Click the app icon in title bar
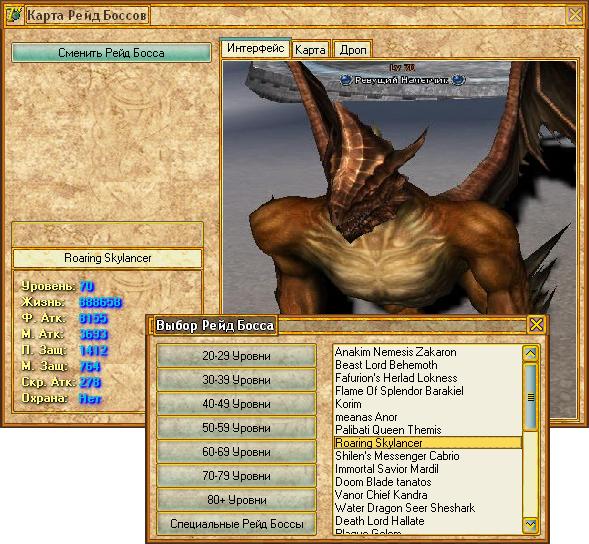The image size is (589, 544). [14, 15]
